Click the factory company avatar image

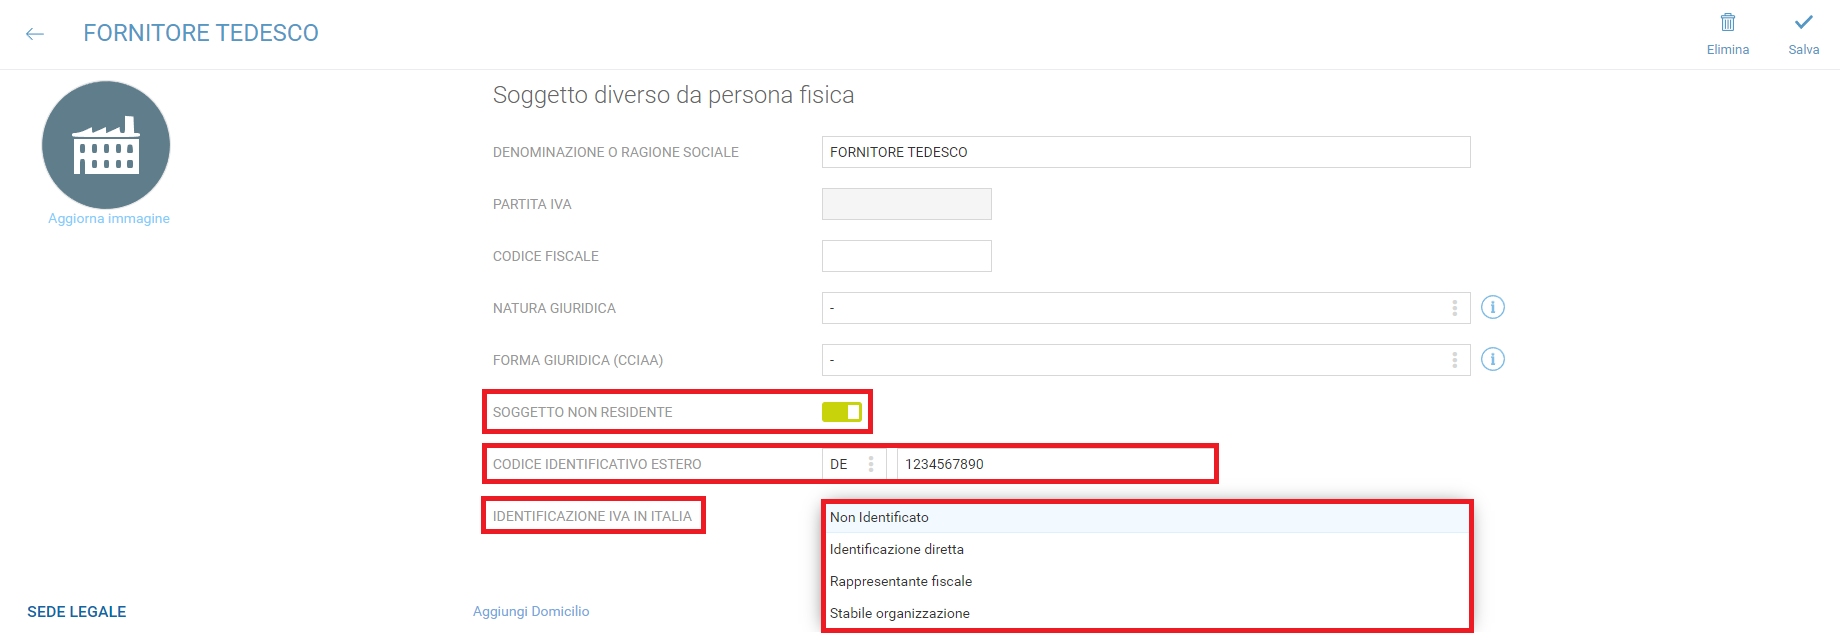[x=106, y=145]
